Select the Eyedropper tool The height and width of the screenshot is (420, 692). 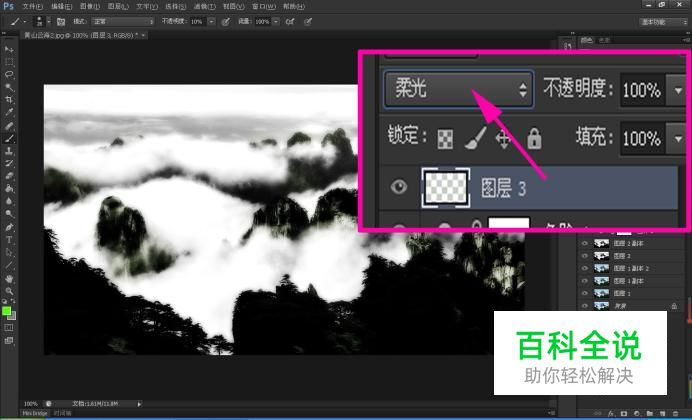tap(9, 113)
